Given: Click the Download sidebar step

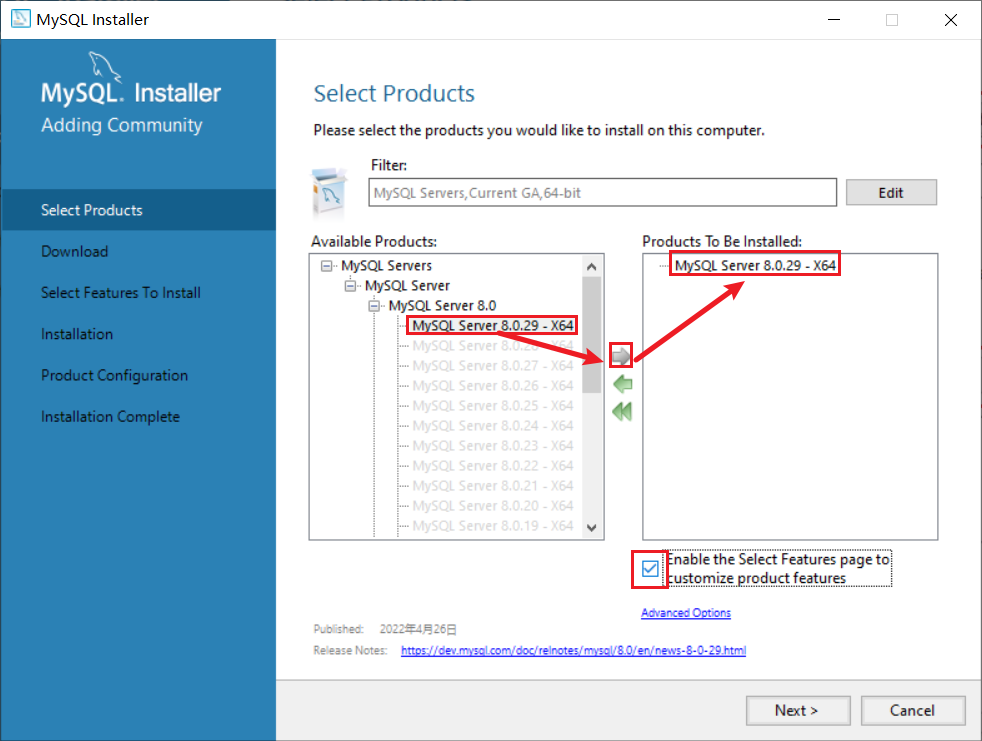Looking at the screenshot, I should (75, 251).
